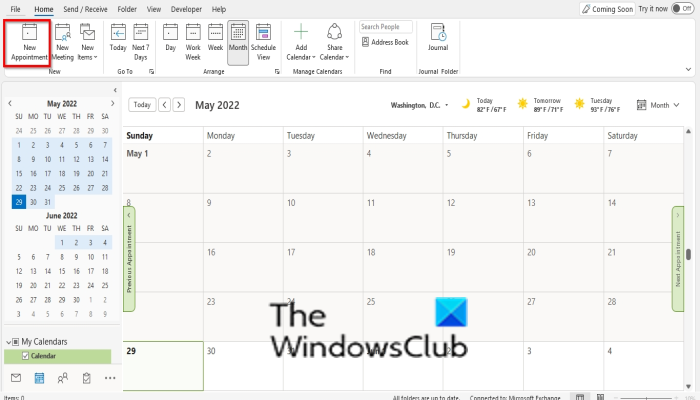
Task: Toggle the Calendar checkbox
Action: pyautogui.click(x=25, y=356)
